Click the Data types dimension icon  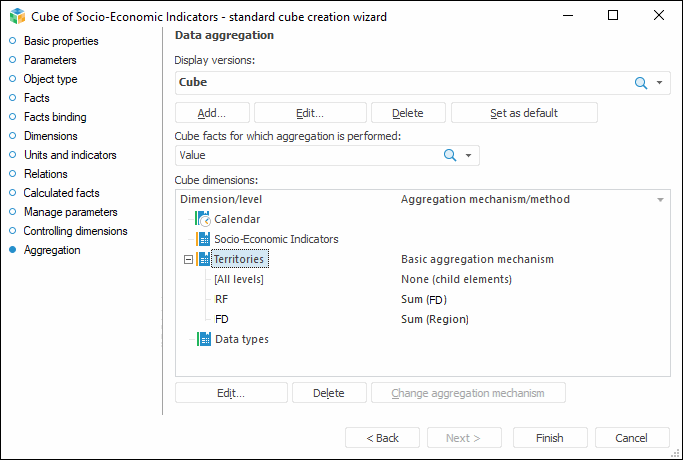coord(204,339)
